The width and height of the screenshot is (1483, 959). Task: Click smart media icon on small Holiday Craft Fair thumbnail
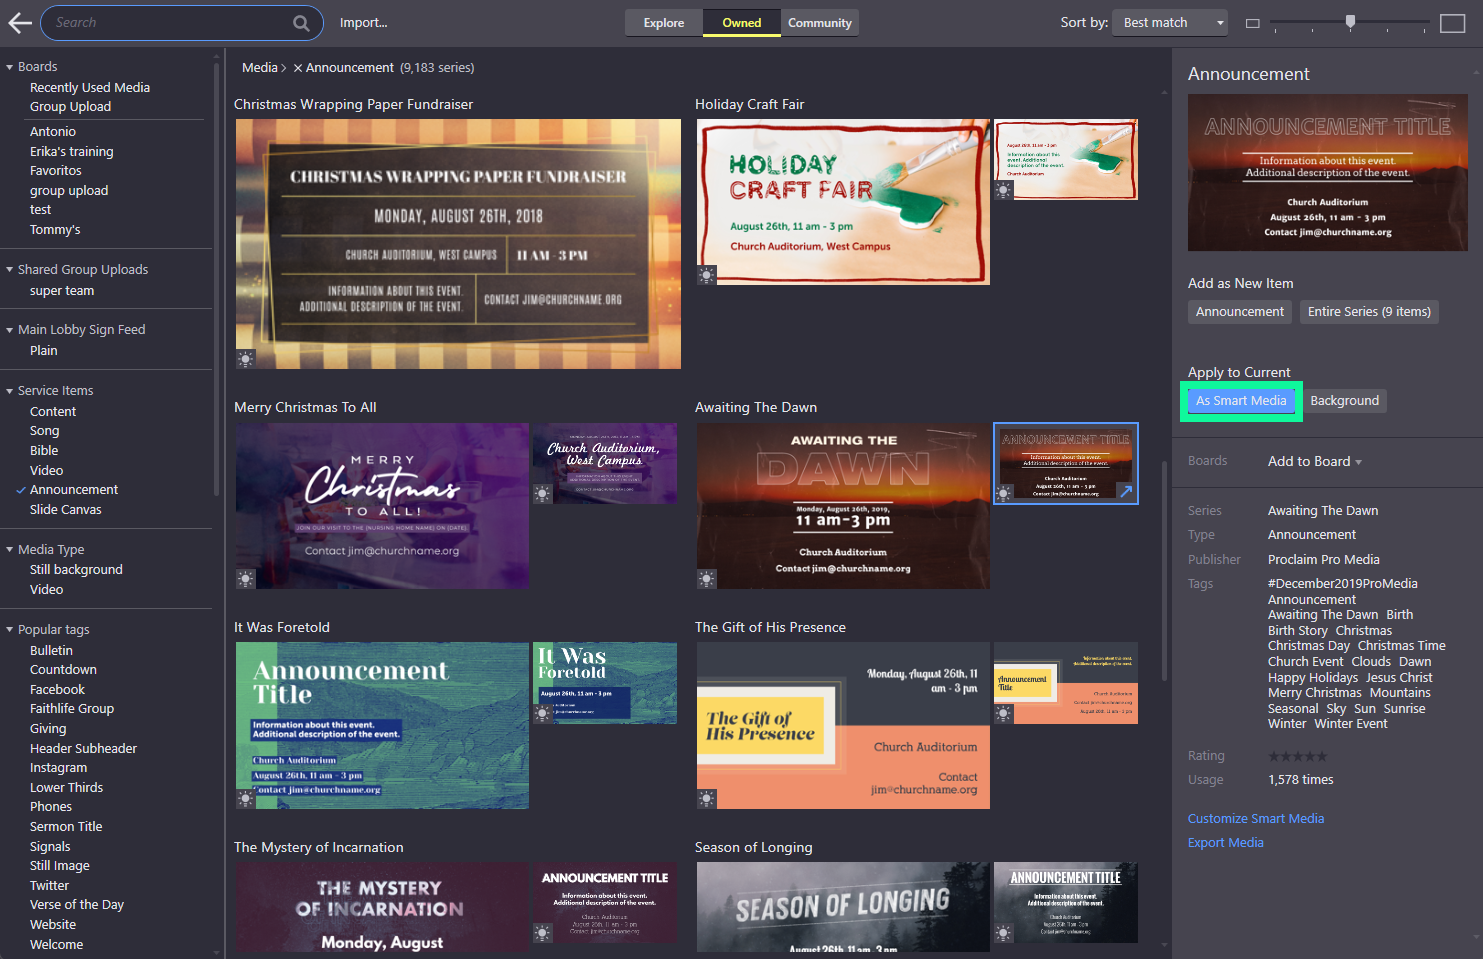1004,190
